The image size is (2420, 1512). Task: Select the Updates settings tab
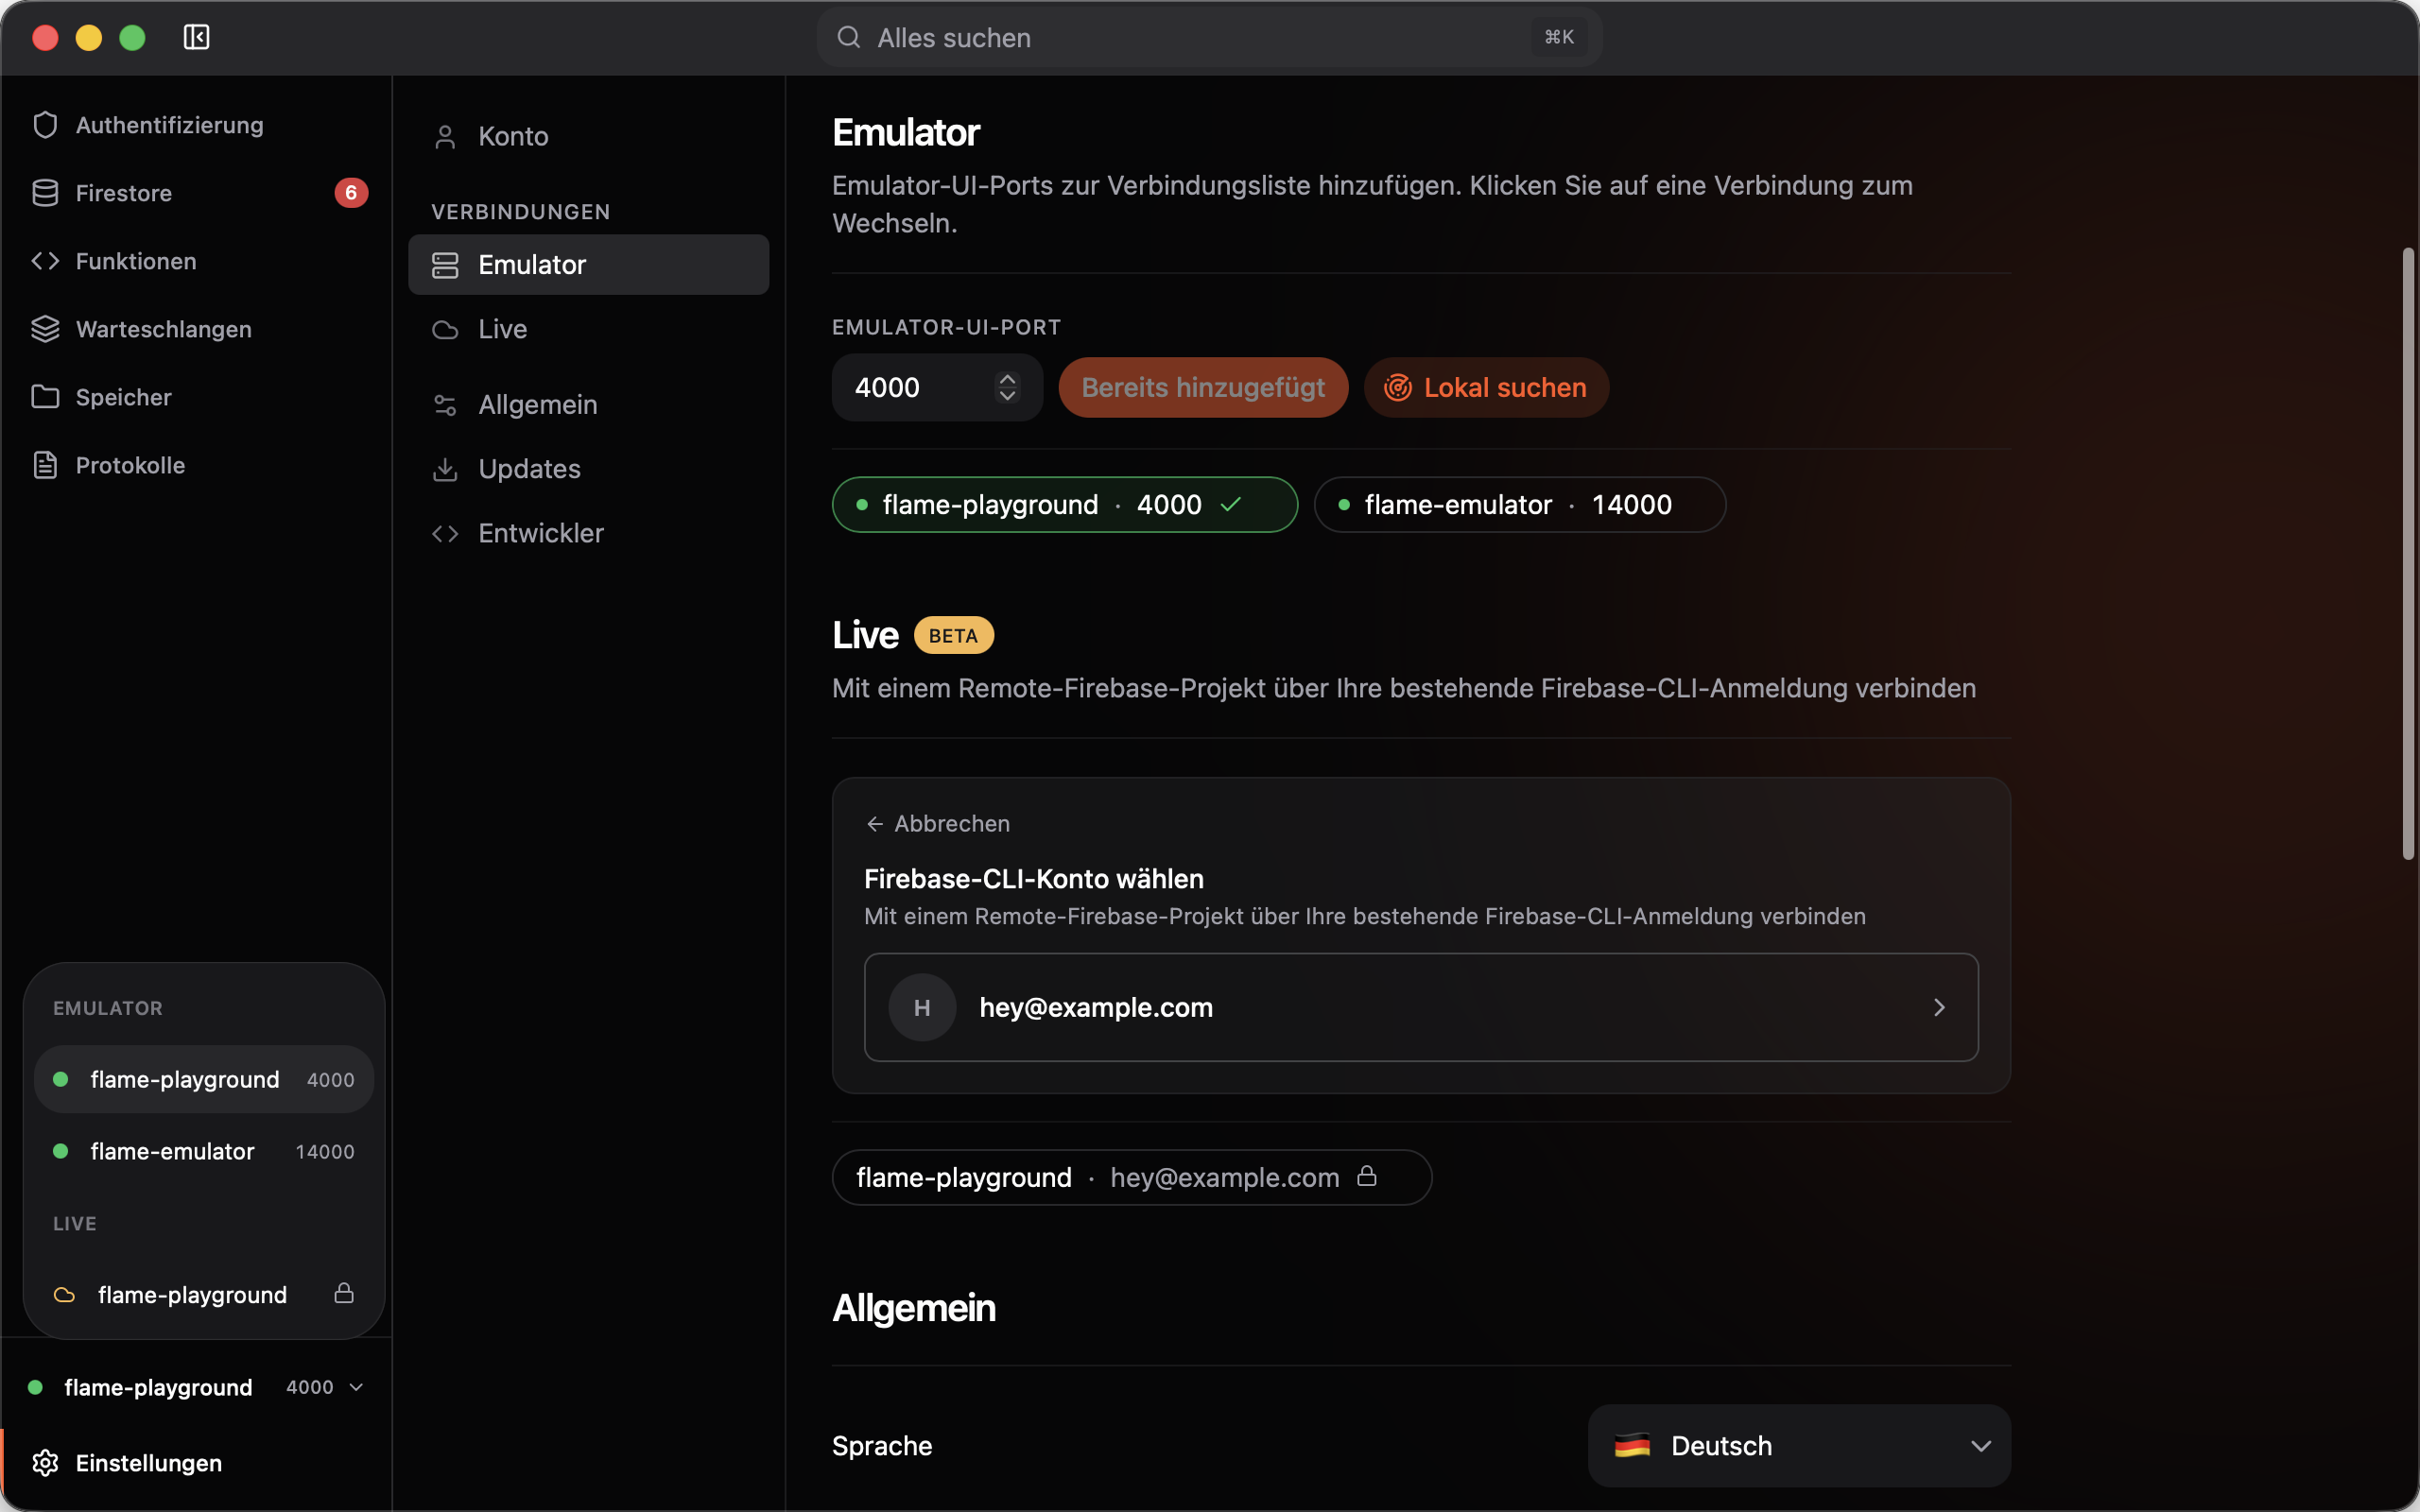pos(588,469)
